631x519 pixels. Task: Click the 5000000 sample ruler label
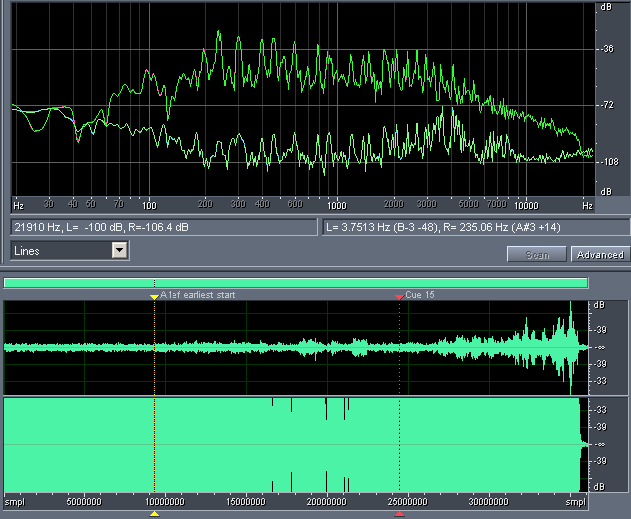pyautogui.click(x=84, y=502)
